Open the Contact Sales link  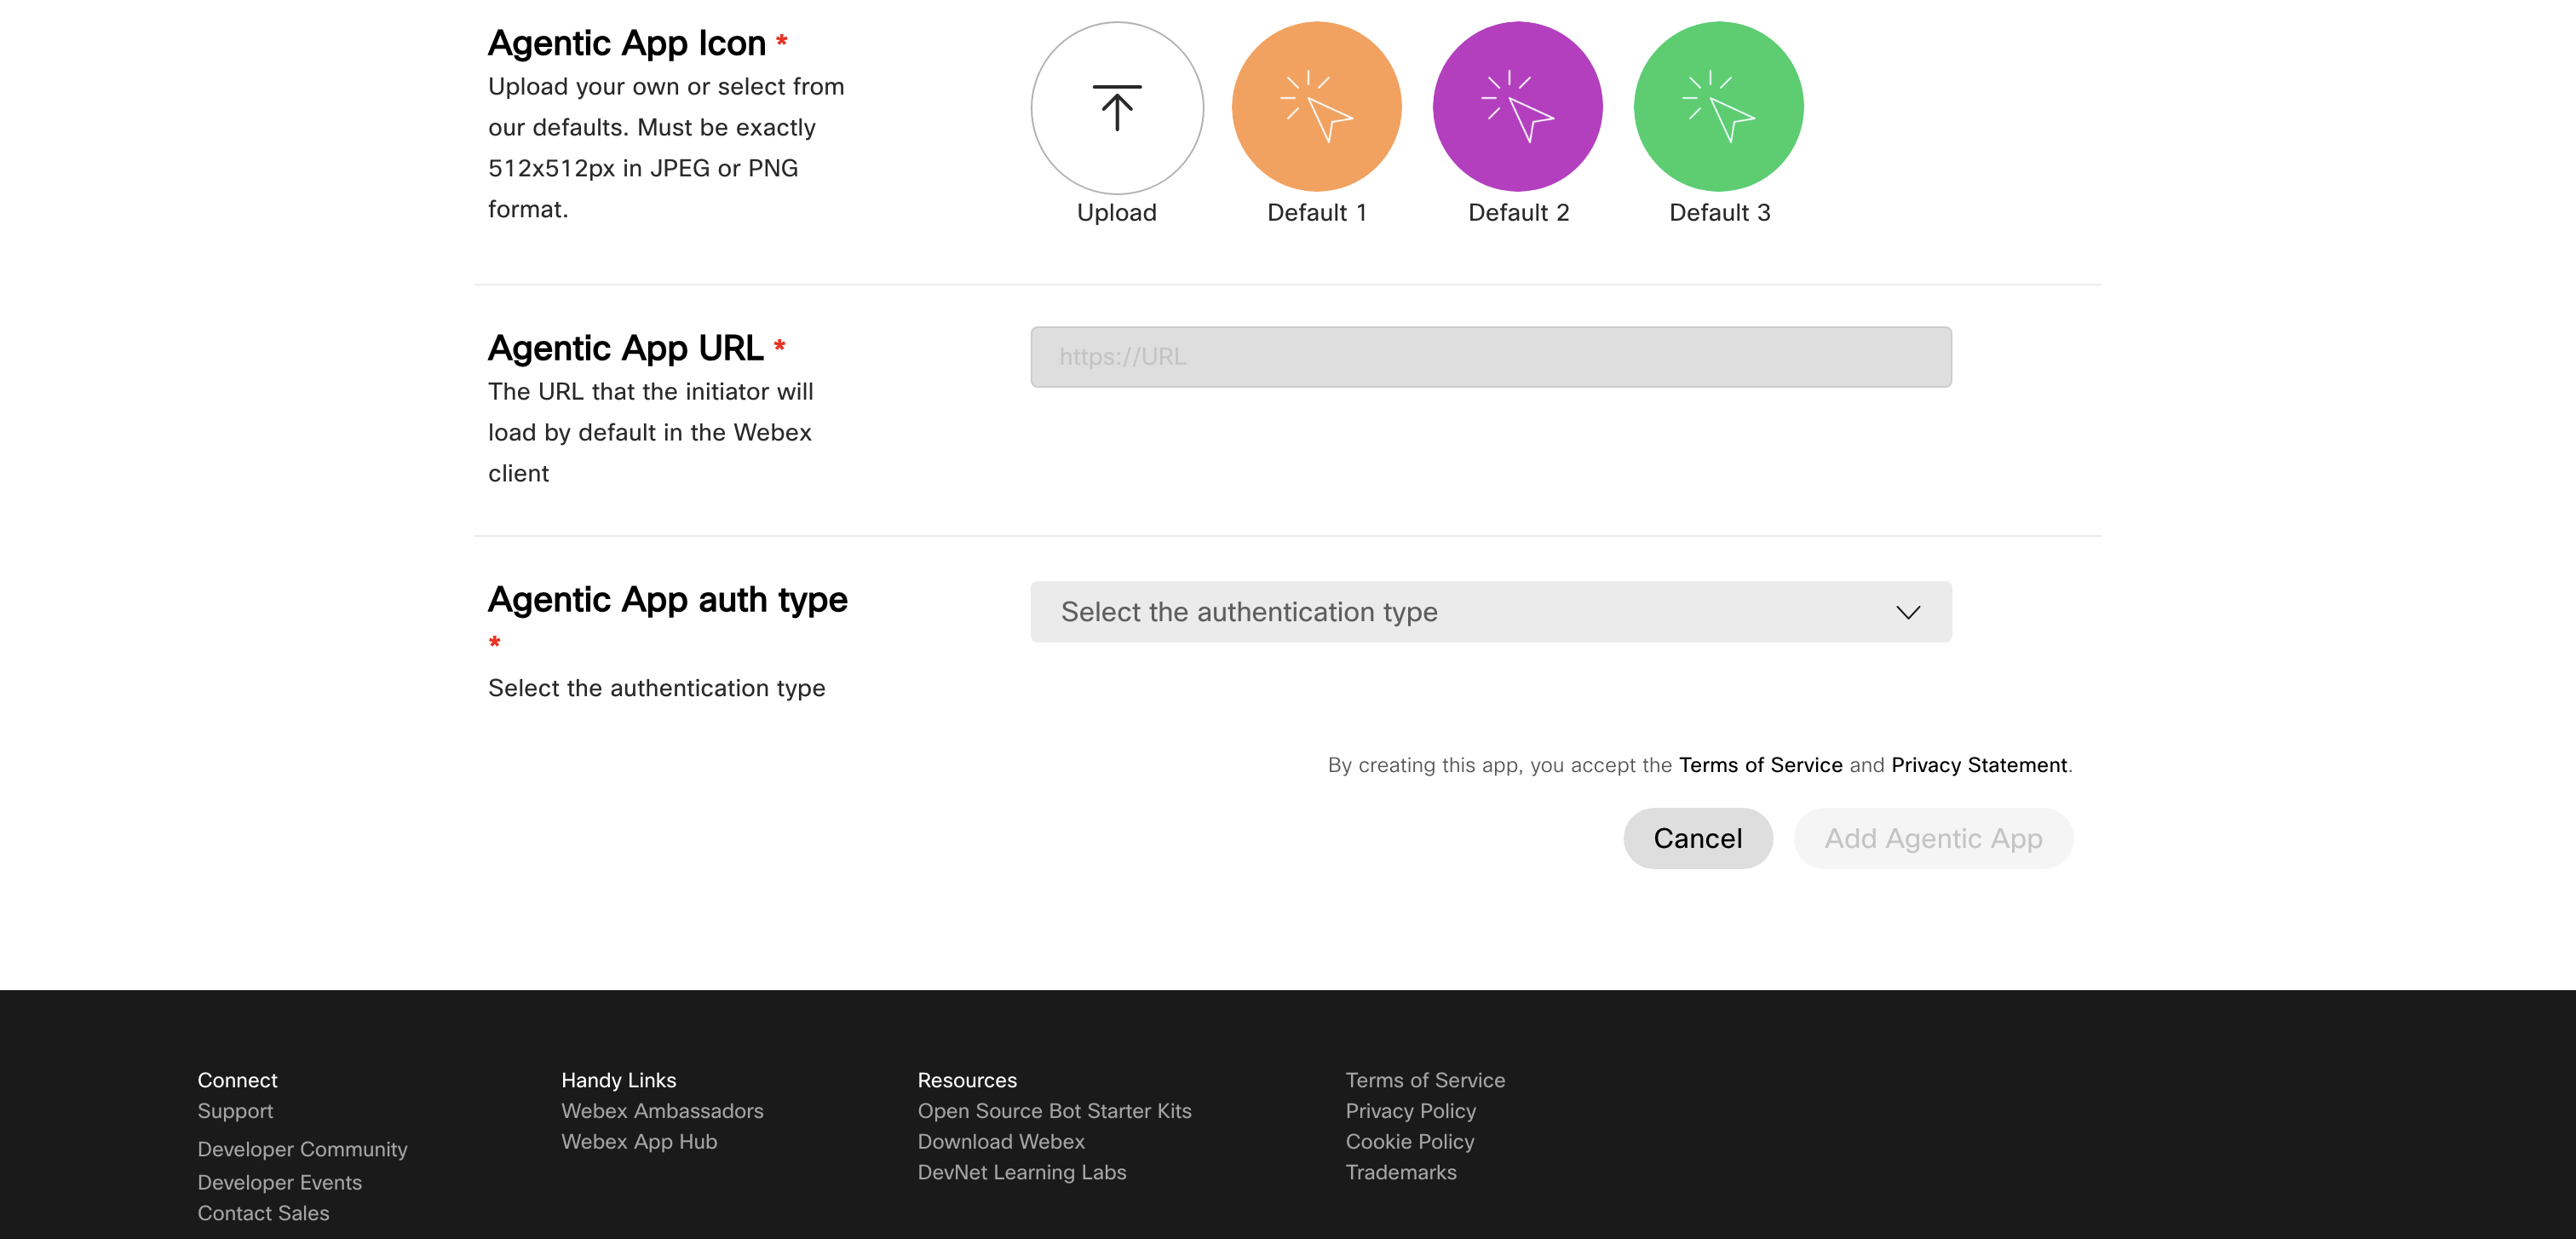[263, 1212]
